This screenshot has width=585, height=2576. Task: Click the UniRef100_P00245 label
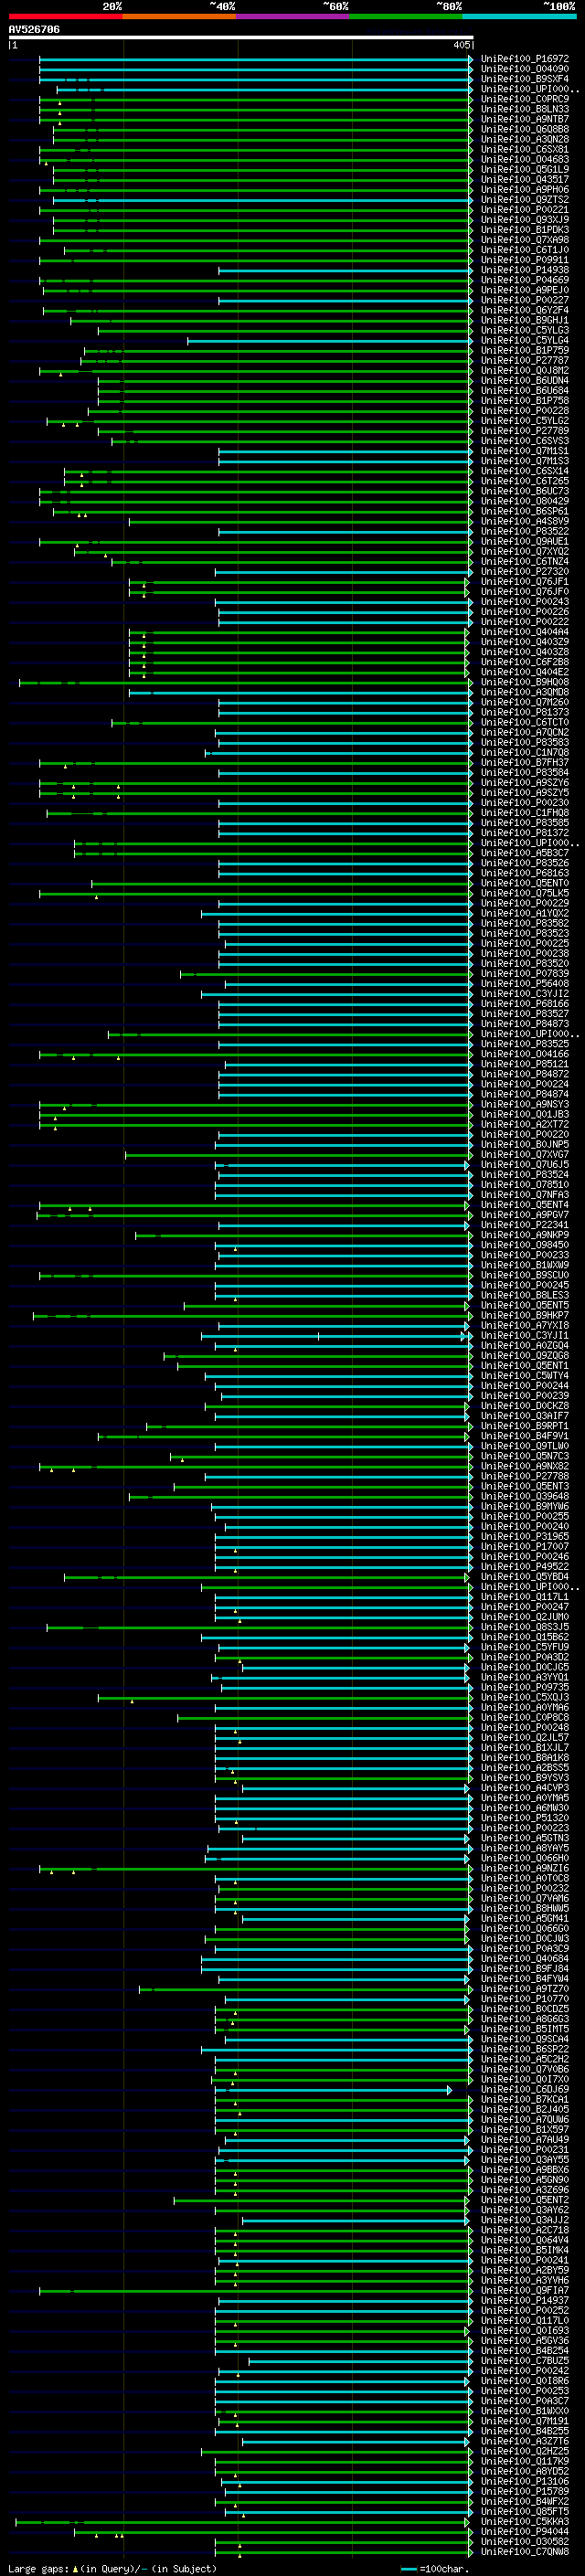525,1286
